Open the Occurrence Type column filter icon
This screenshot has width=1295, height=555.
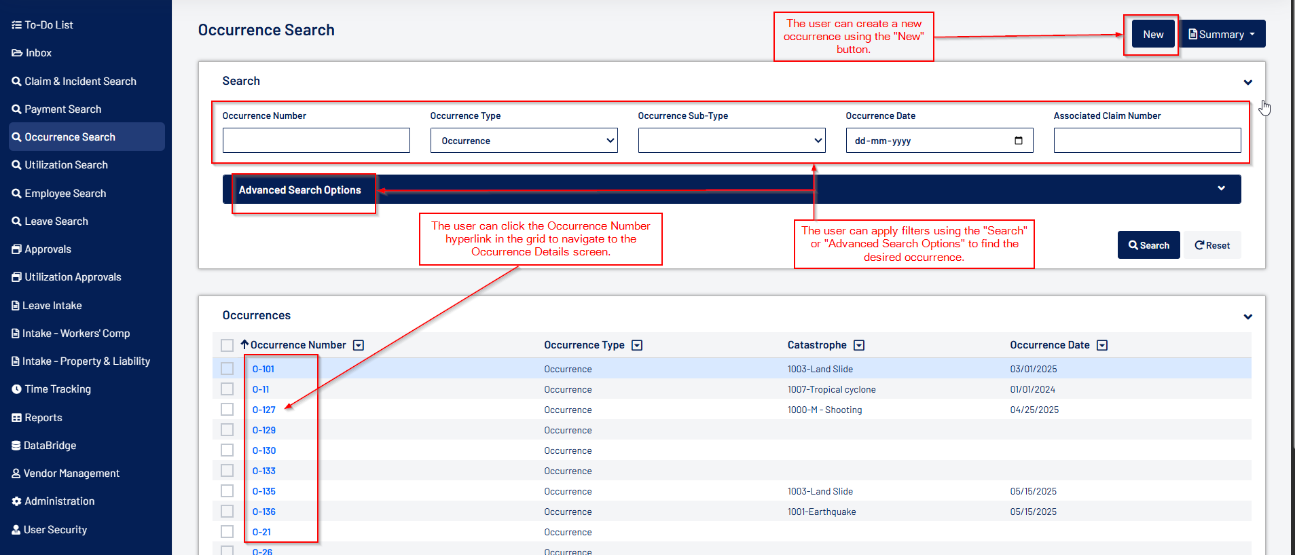pyautogui.click(x=637, y=345)
